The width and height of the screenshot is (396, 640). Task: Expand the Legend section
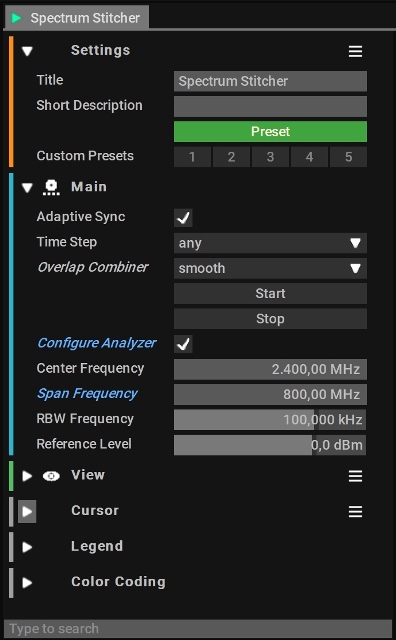(27, 547)
